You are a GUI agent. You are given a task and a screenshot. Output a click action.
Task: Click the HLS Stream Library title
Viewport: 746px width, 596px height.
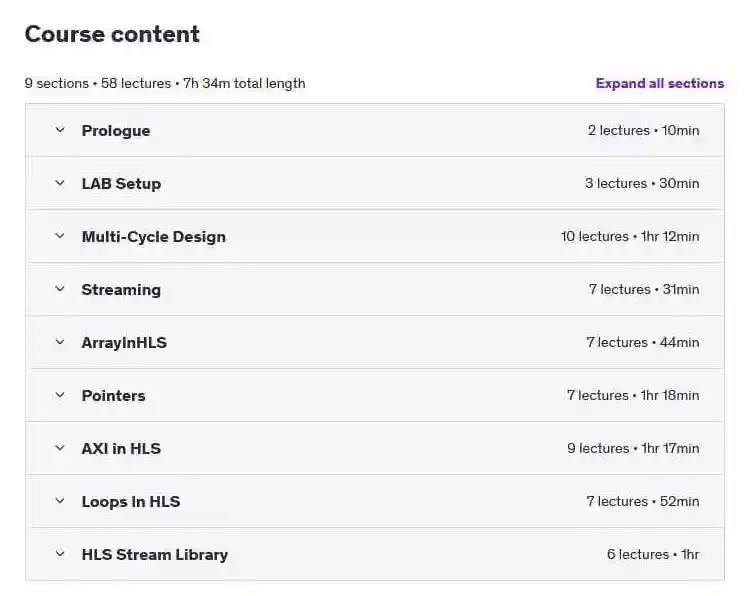[x=155, y=555]
